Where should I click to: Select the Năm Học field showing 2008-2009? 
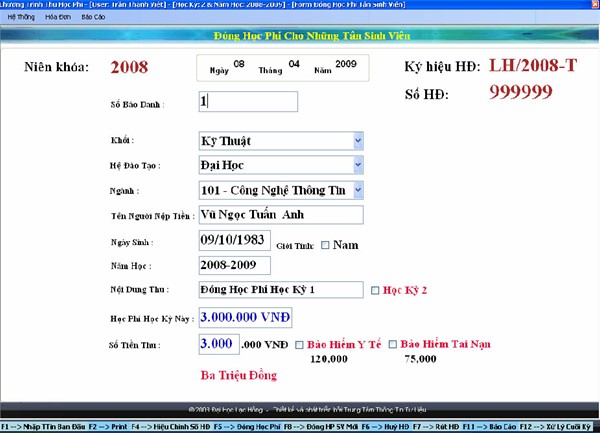pyautogui.click(x=234, y=265)
